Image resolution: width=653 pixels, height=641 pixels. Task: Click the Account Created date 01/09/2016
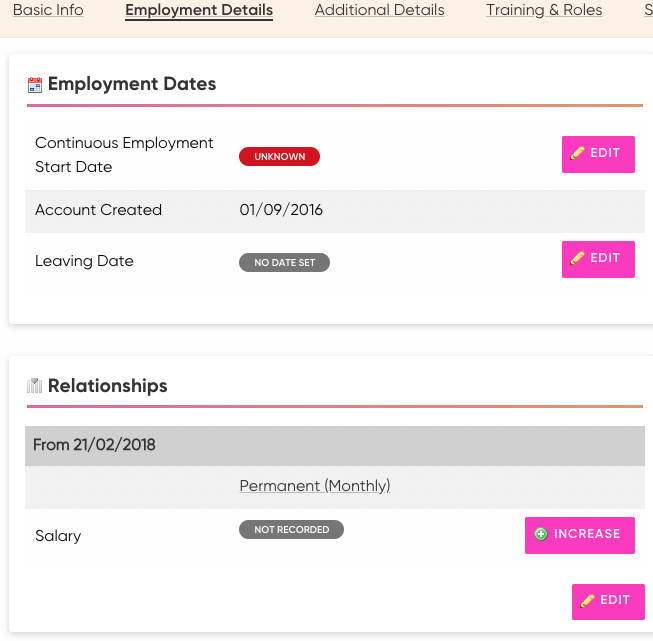click(x=281, y=210)
